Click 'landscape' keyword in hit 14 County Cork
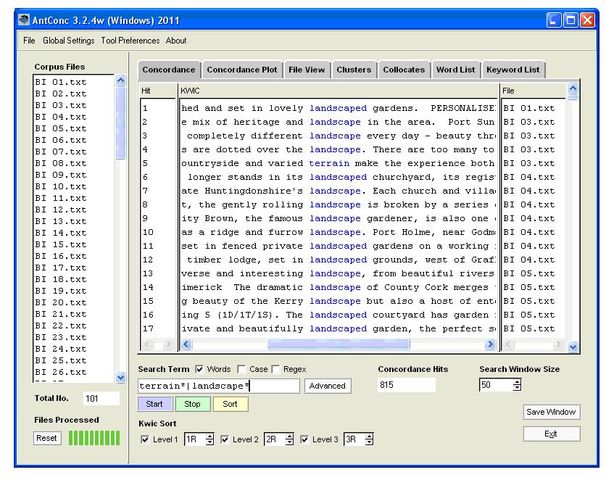Screen dimensions: 606x480 click(335, 288)
